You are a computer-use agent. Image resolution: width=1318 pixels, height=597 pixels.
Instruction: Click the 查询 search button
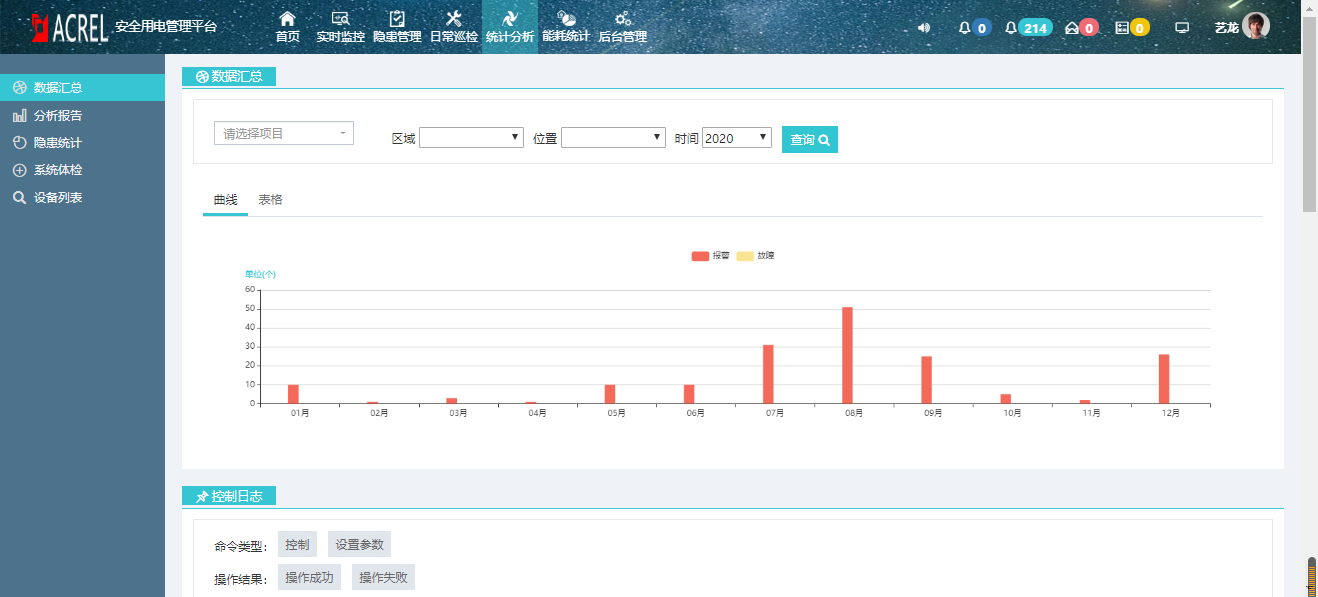(810, 140)
